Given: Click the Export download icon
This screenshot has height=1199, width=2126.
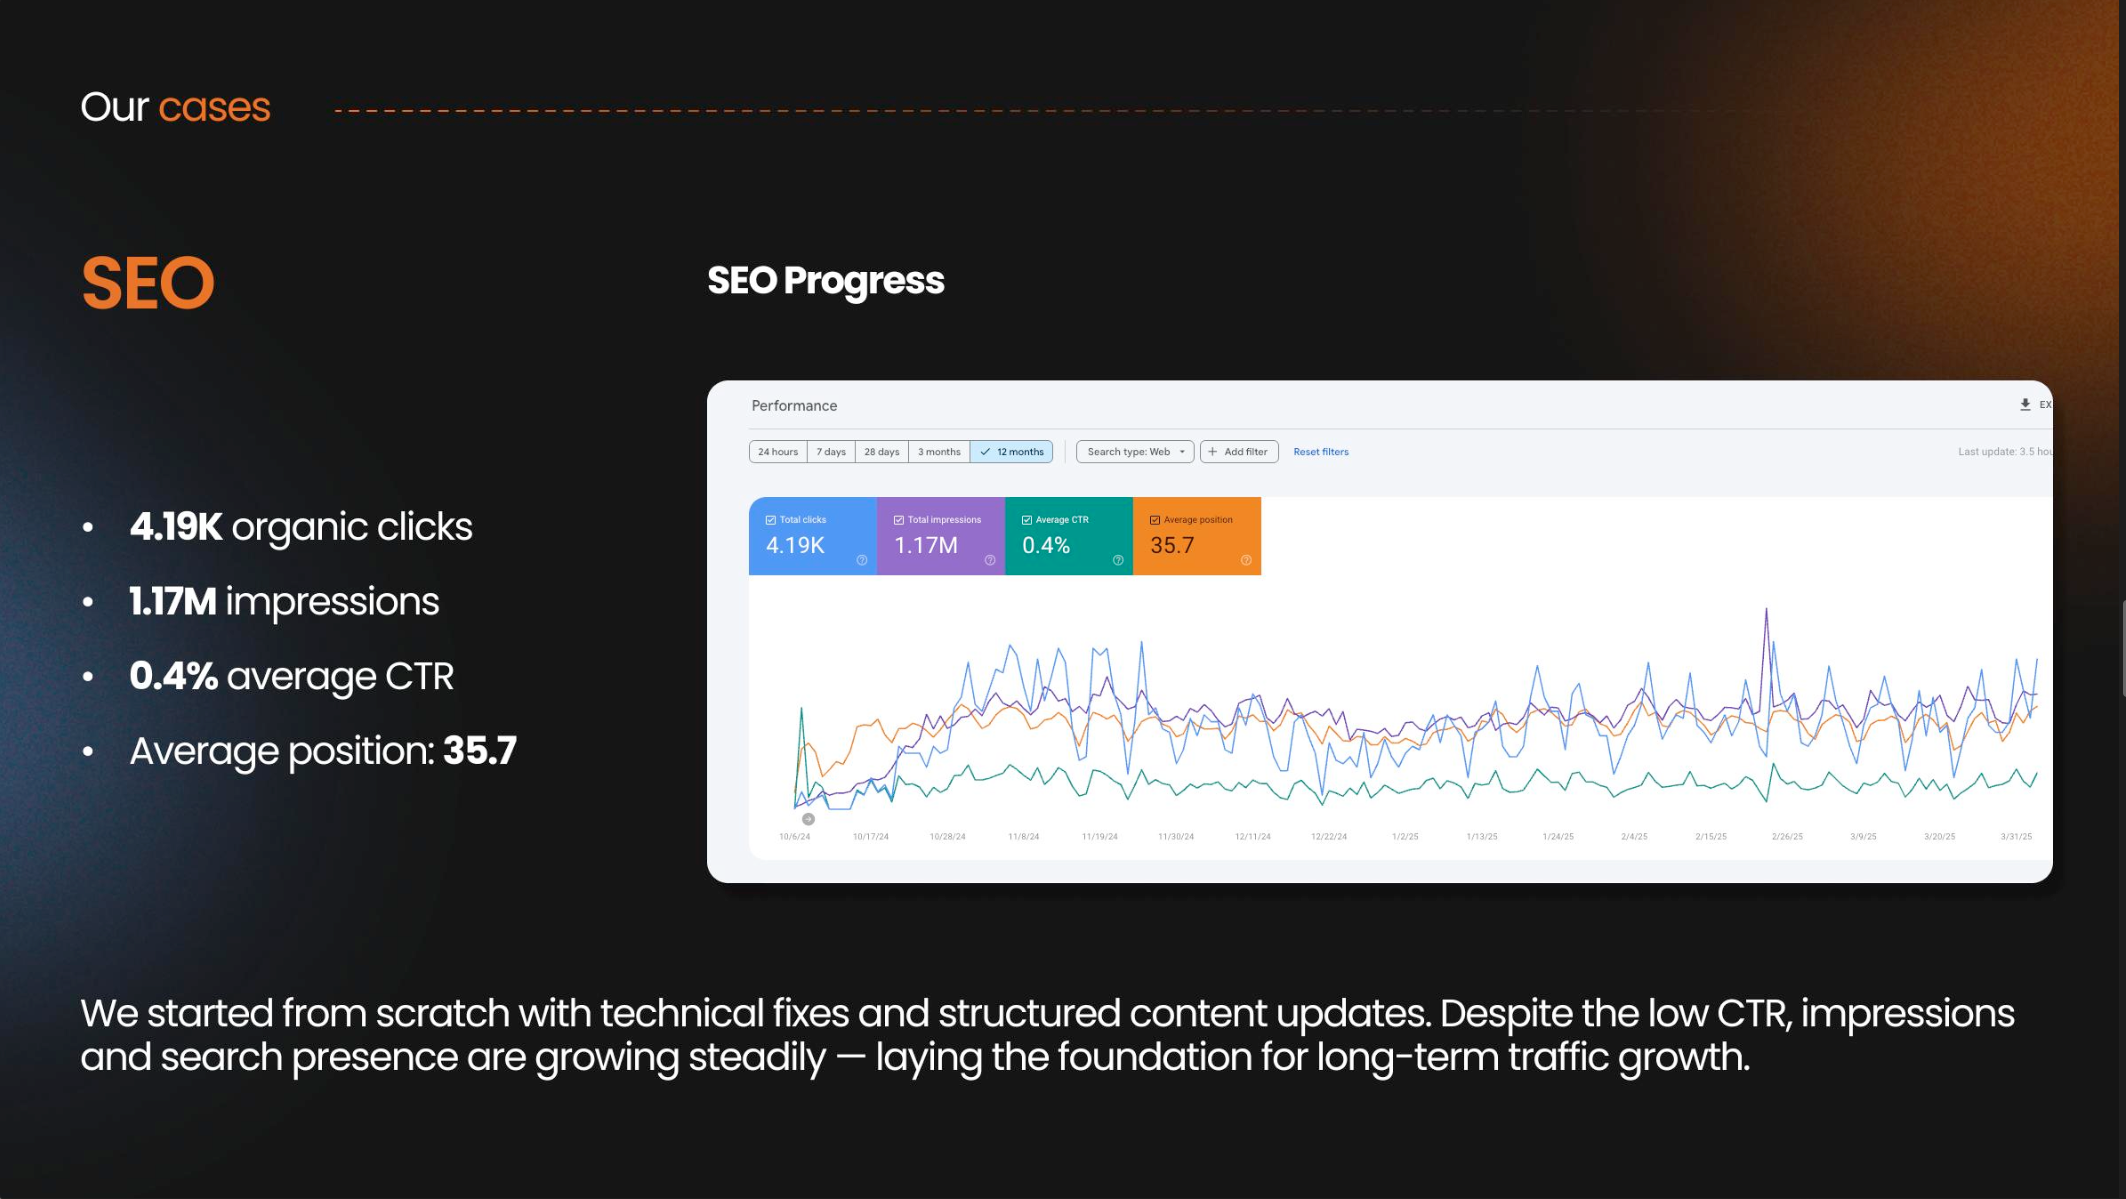Looking at the screenshot, I should (2024, 405).
